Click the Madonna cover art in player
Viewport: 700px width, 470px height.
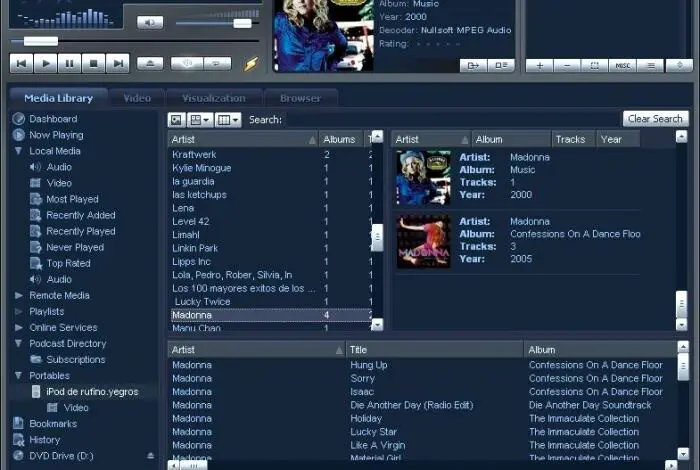pos(323,35)
